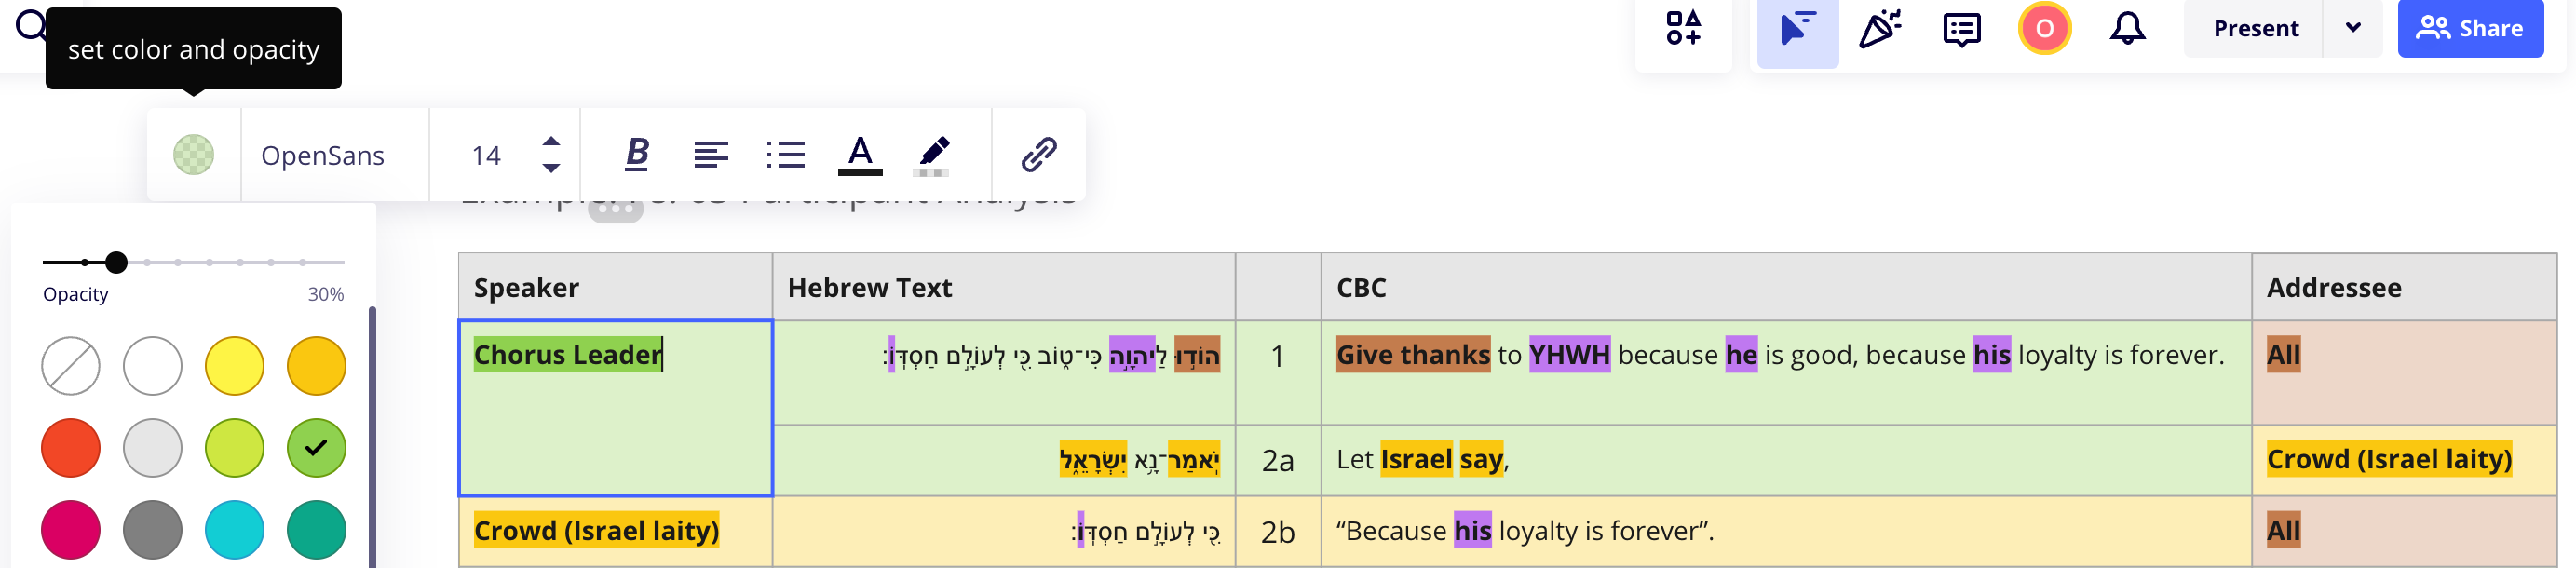This screenshot has width=2576, height=568.
Task: Toggle the cursor tracking arrow button
Action: [1798, 28]
